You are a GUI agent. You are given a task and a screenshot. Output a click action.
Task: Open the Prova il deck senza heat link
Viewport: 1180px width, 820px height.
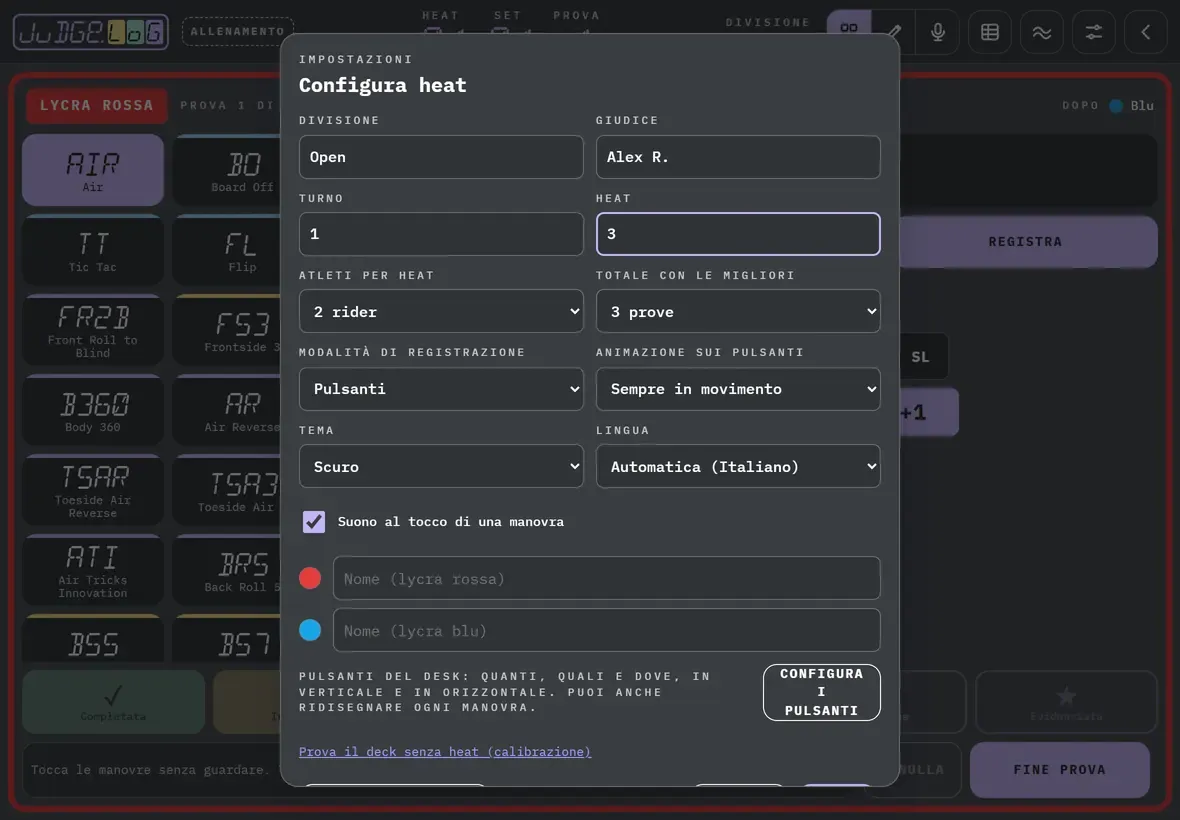445,752
